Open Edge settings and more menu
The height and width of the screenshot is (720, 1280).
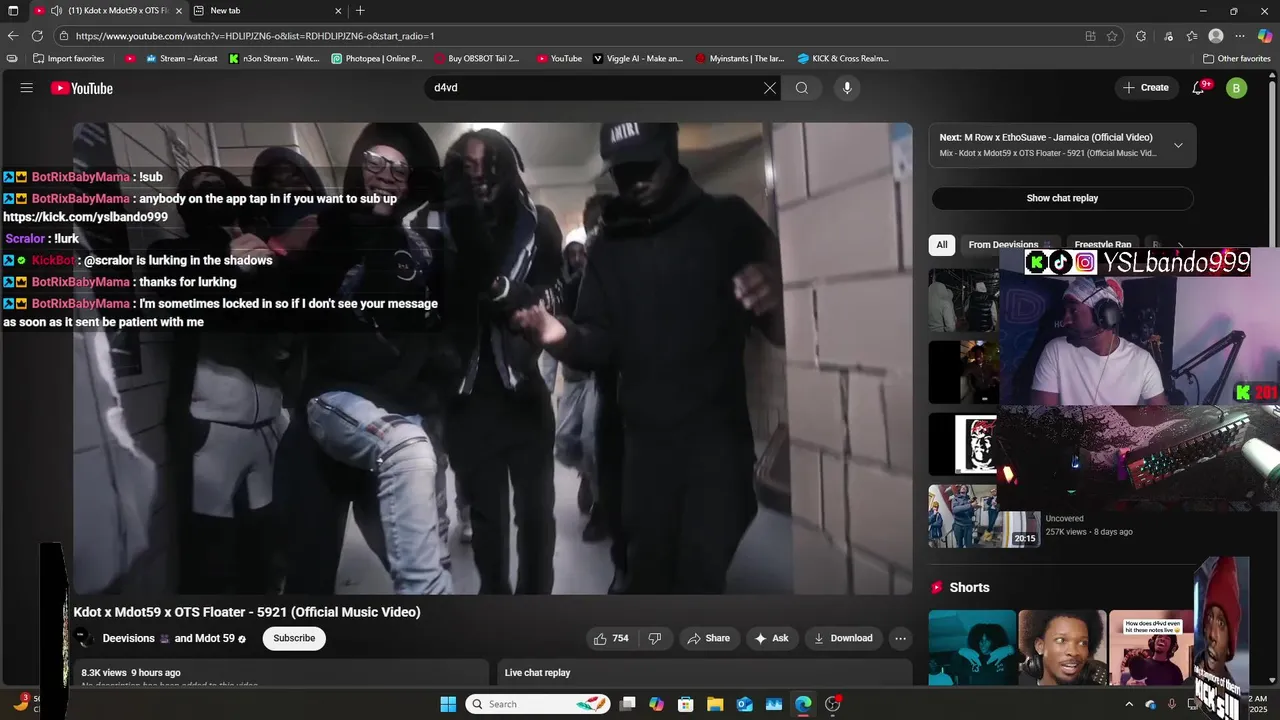pyautogui.click(x=1240, y=36)
